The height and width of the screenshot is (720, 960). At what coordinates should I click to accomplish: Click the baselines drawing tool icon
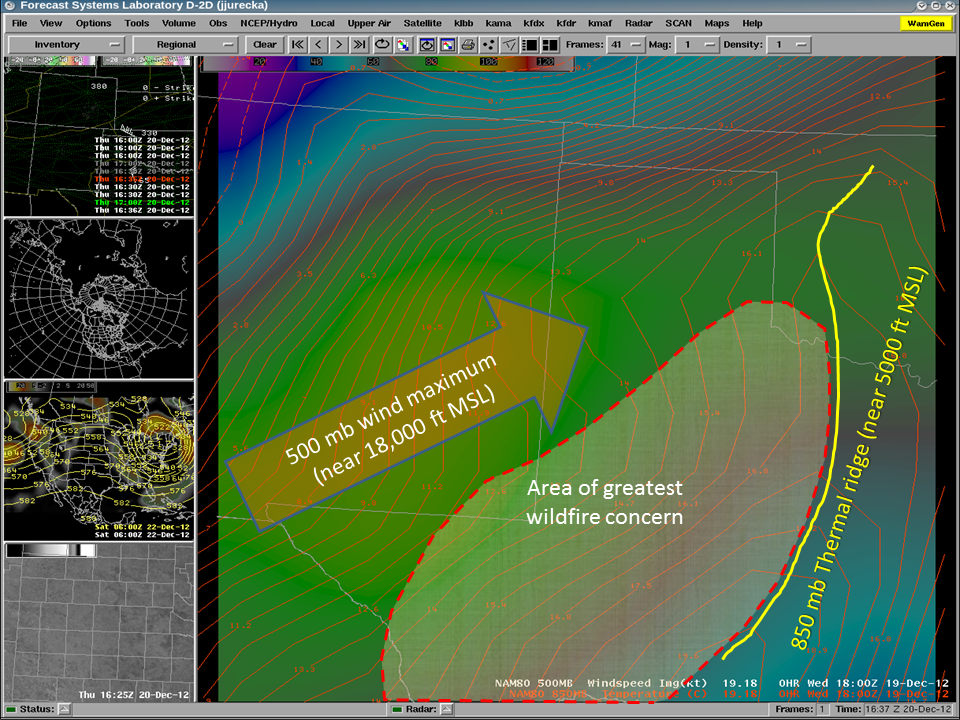[509, 45]
